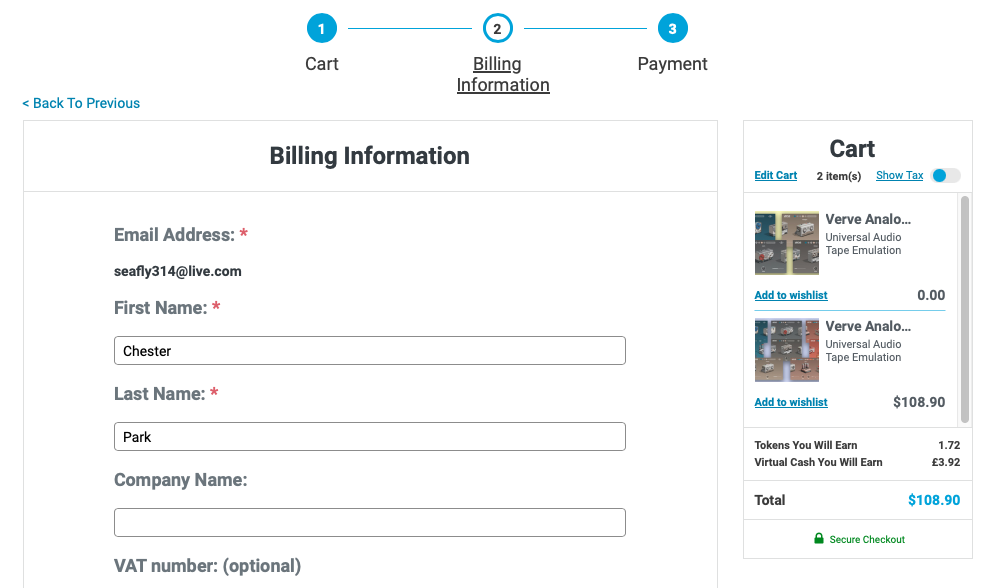Go to step 1 Cart circle
The image size is (991, 588).
coord(322,28)
